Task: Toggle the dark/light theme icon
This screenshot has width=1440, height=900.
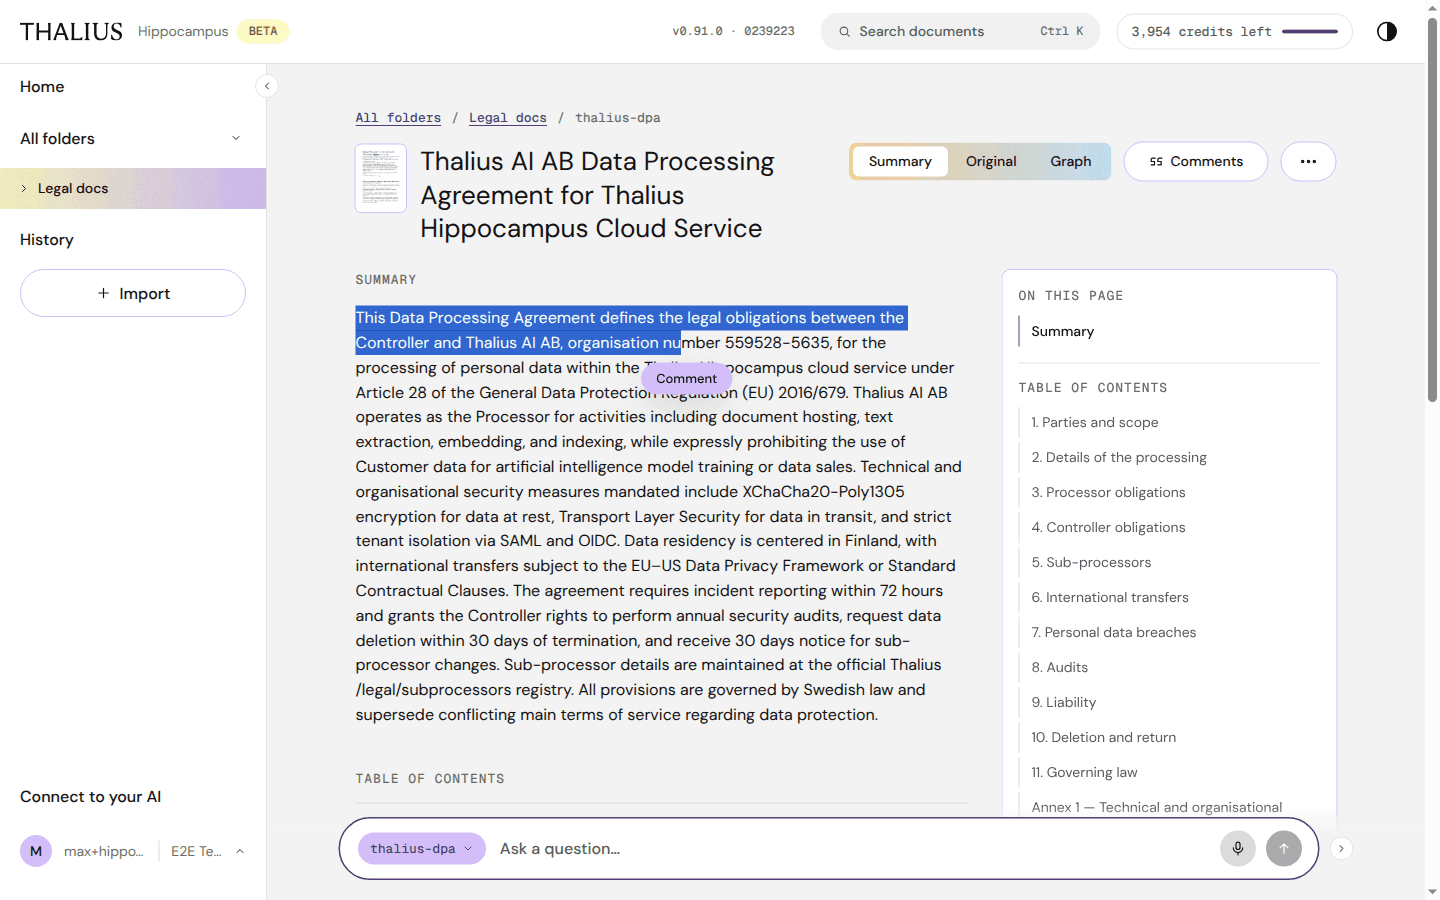Action: tap(1387, 31)
